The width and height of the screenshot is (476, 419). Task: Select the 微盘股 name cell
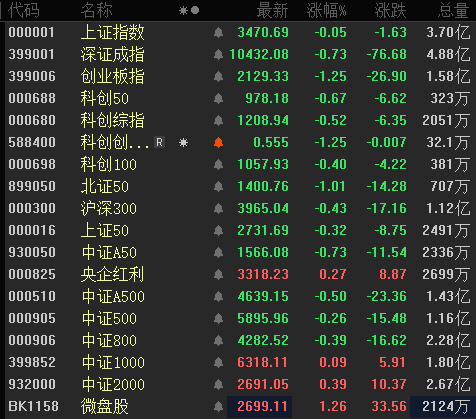(105, 407)
